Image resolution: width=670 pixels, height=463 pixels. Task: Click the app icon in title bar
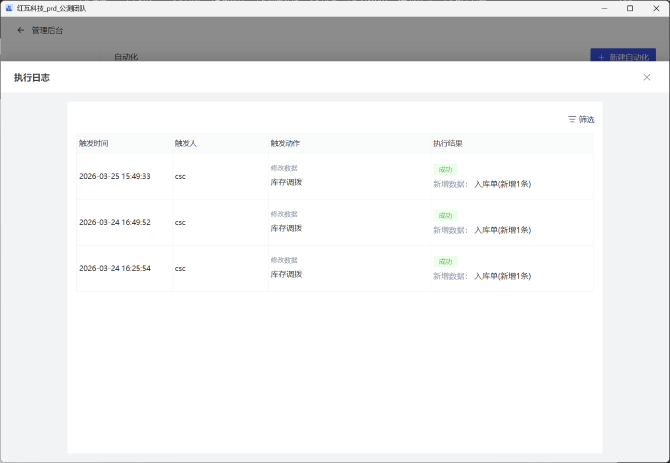pos(9,8)
